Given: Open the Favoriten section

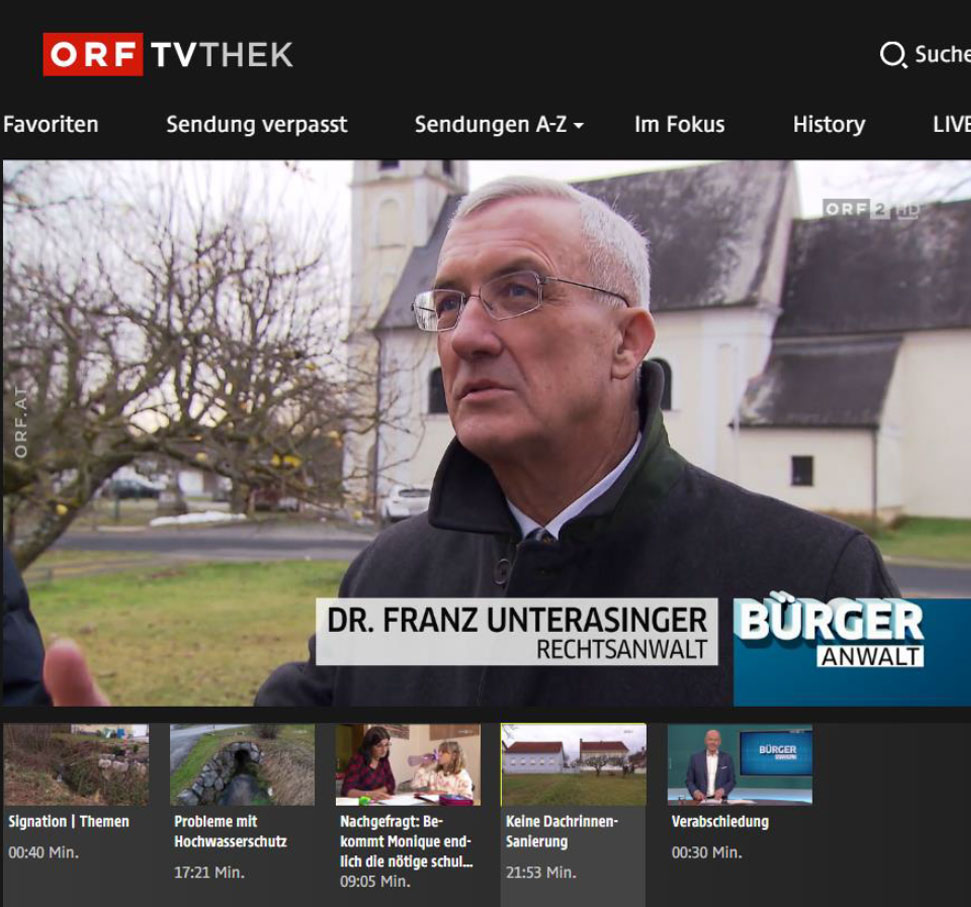Looking at the screenshot, I should [50, 124].
